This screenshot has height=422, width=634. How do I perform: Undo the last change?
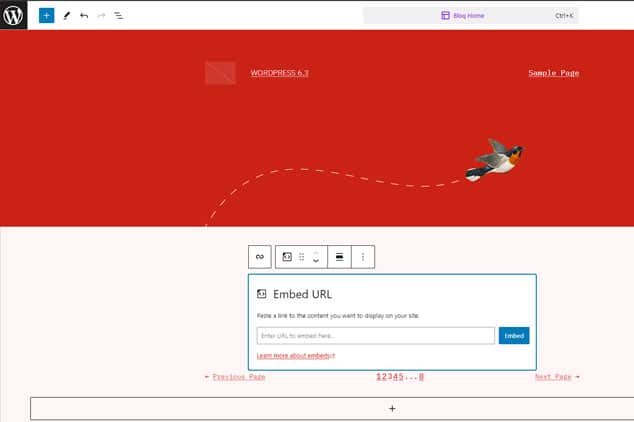point(84,16)
